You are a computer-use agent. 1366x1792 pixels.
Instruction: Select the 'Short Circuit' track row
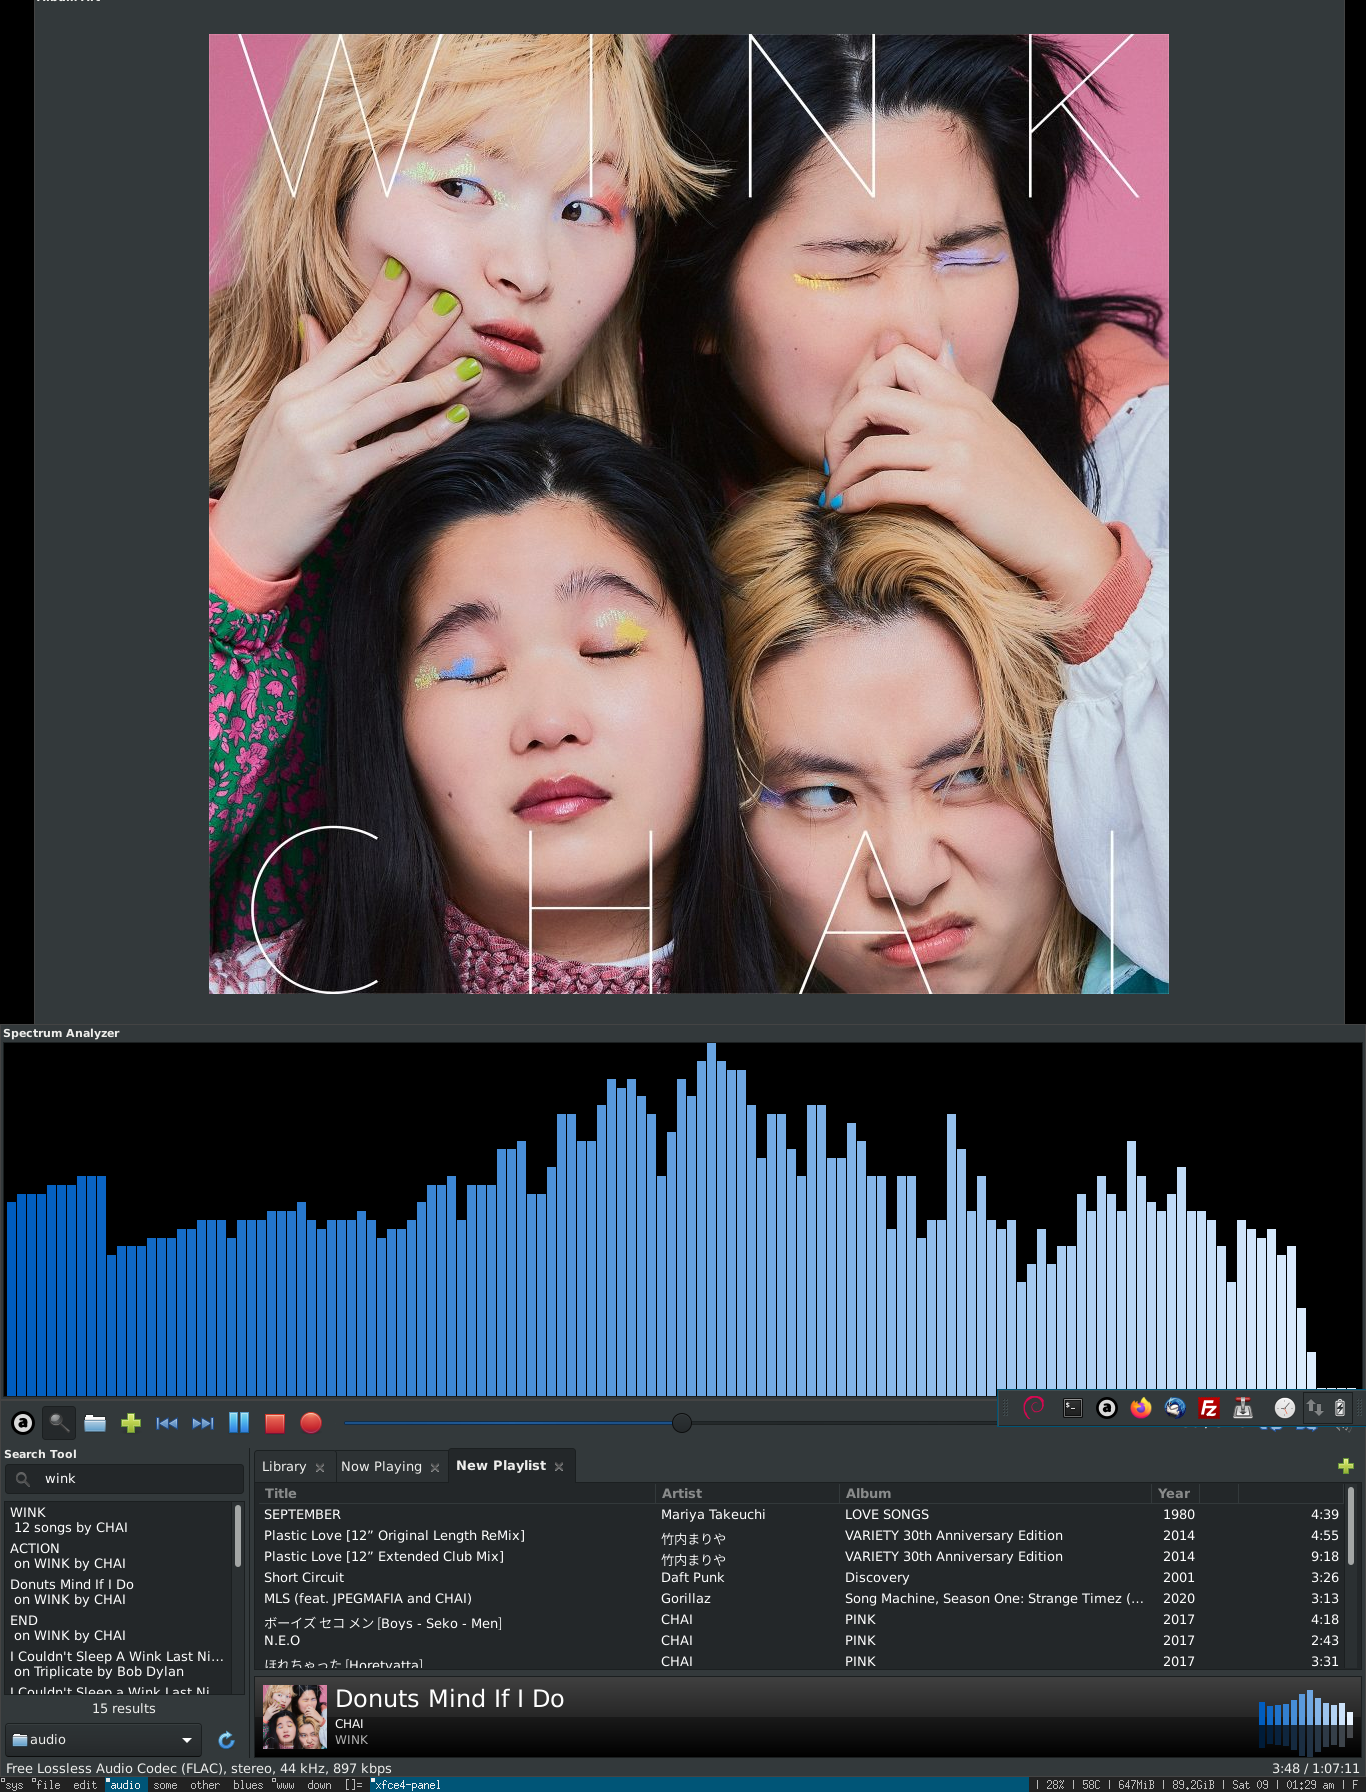coord(800,1578)
